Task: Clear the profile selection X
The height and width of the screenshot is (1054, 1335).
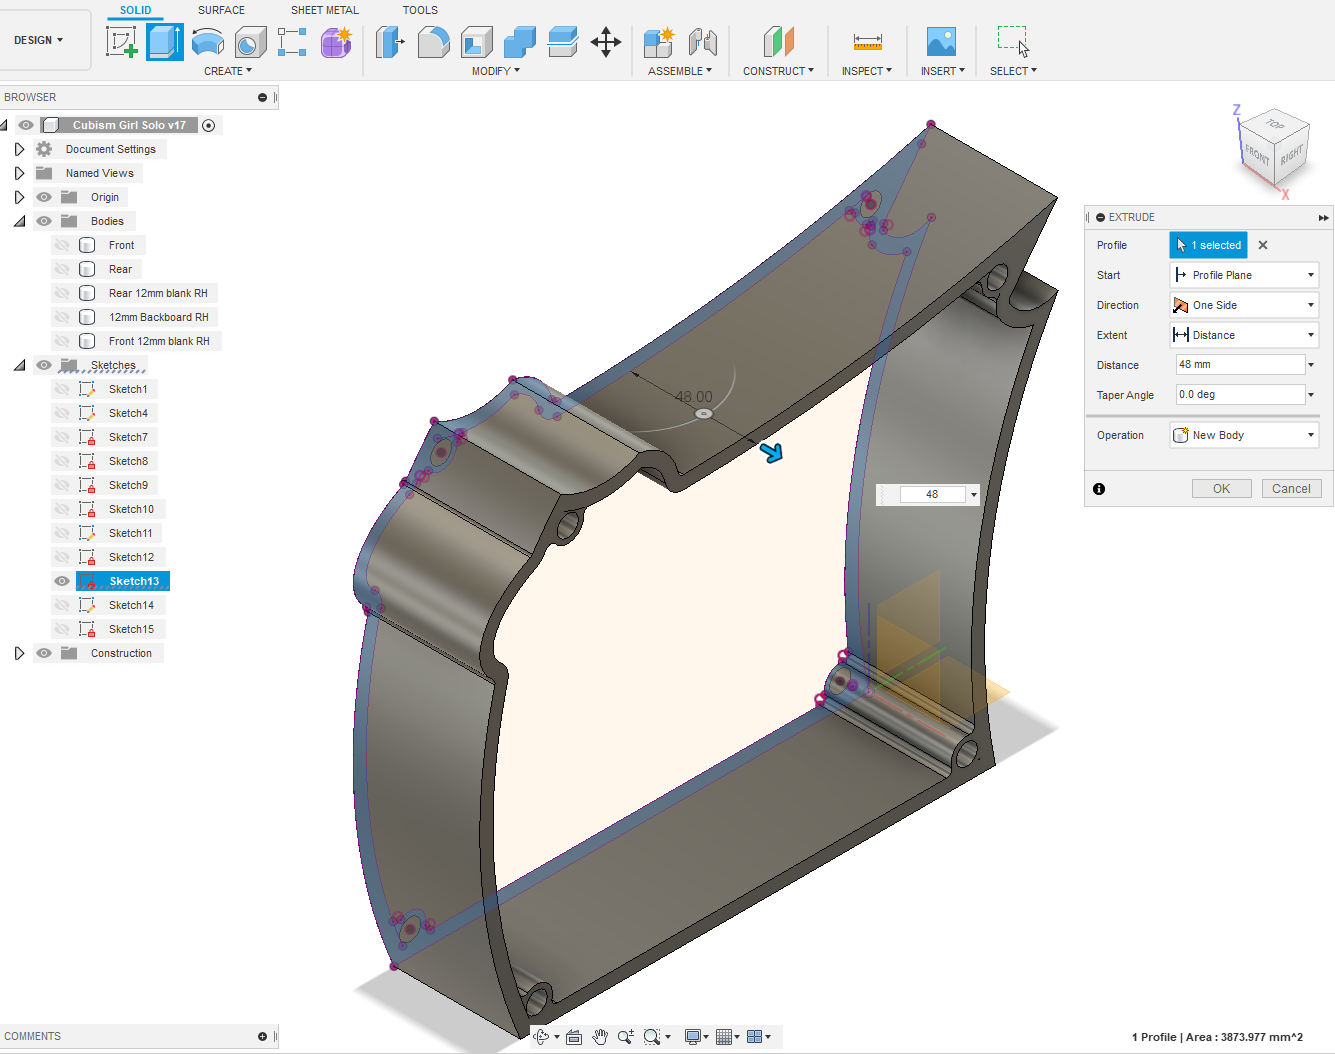Action: tap(1263, 245)
